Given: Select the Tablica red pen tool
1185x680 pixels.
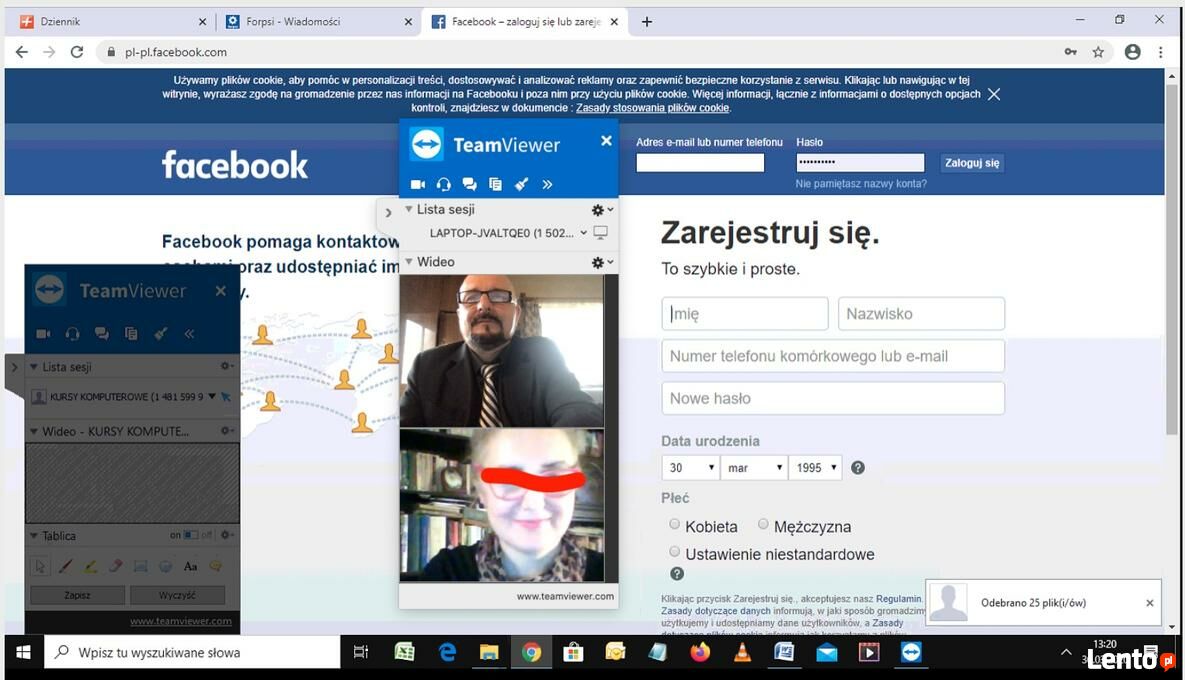Looking at the screenshot, I should click(66, 566).
